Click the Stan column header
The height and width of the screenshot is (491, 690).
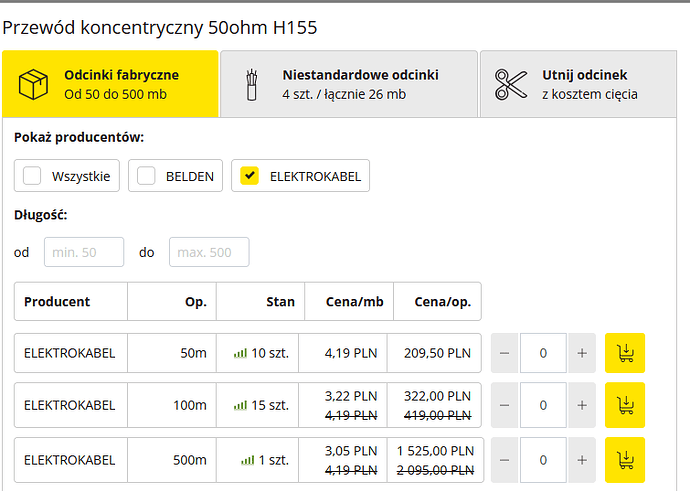pos(261,301)
